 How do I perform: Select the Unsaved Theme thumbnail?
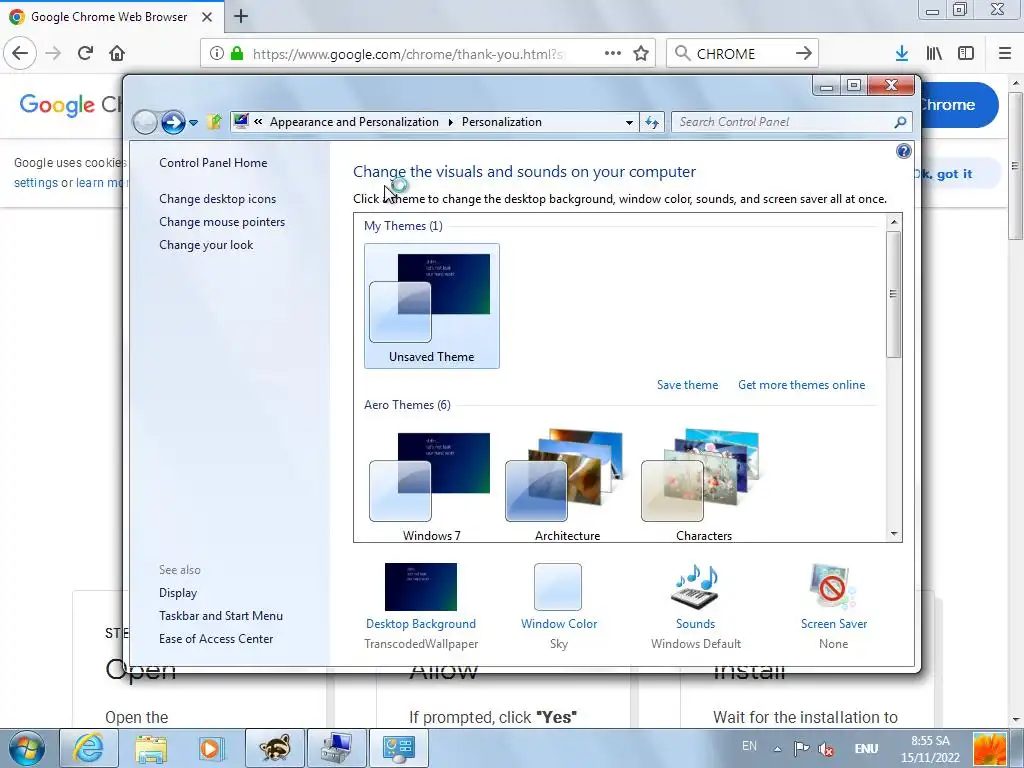432,306
